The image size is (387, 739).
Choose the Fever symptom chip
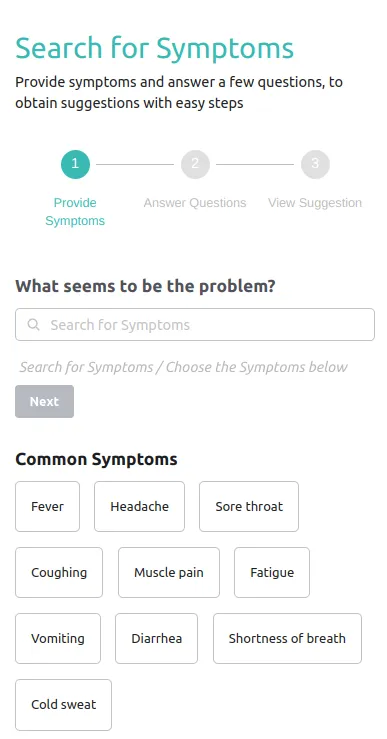[47, 507]
